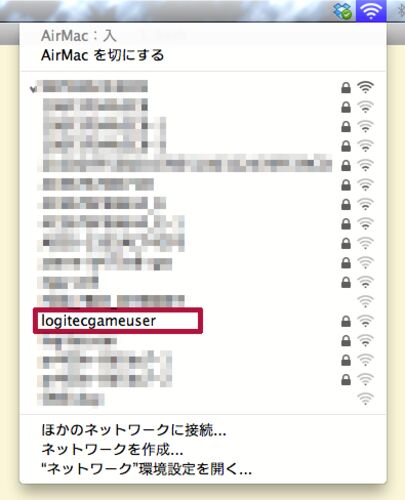The height and width of the screenshot is (500, 405).
Task: Select the checkmarked connected network name
Action: [92, 86]
